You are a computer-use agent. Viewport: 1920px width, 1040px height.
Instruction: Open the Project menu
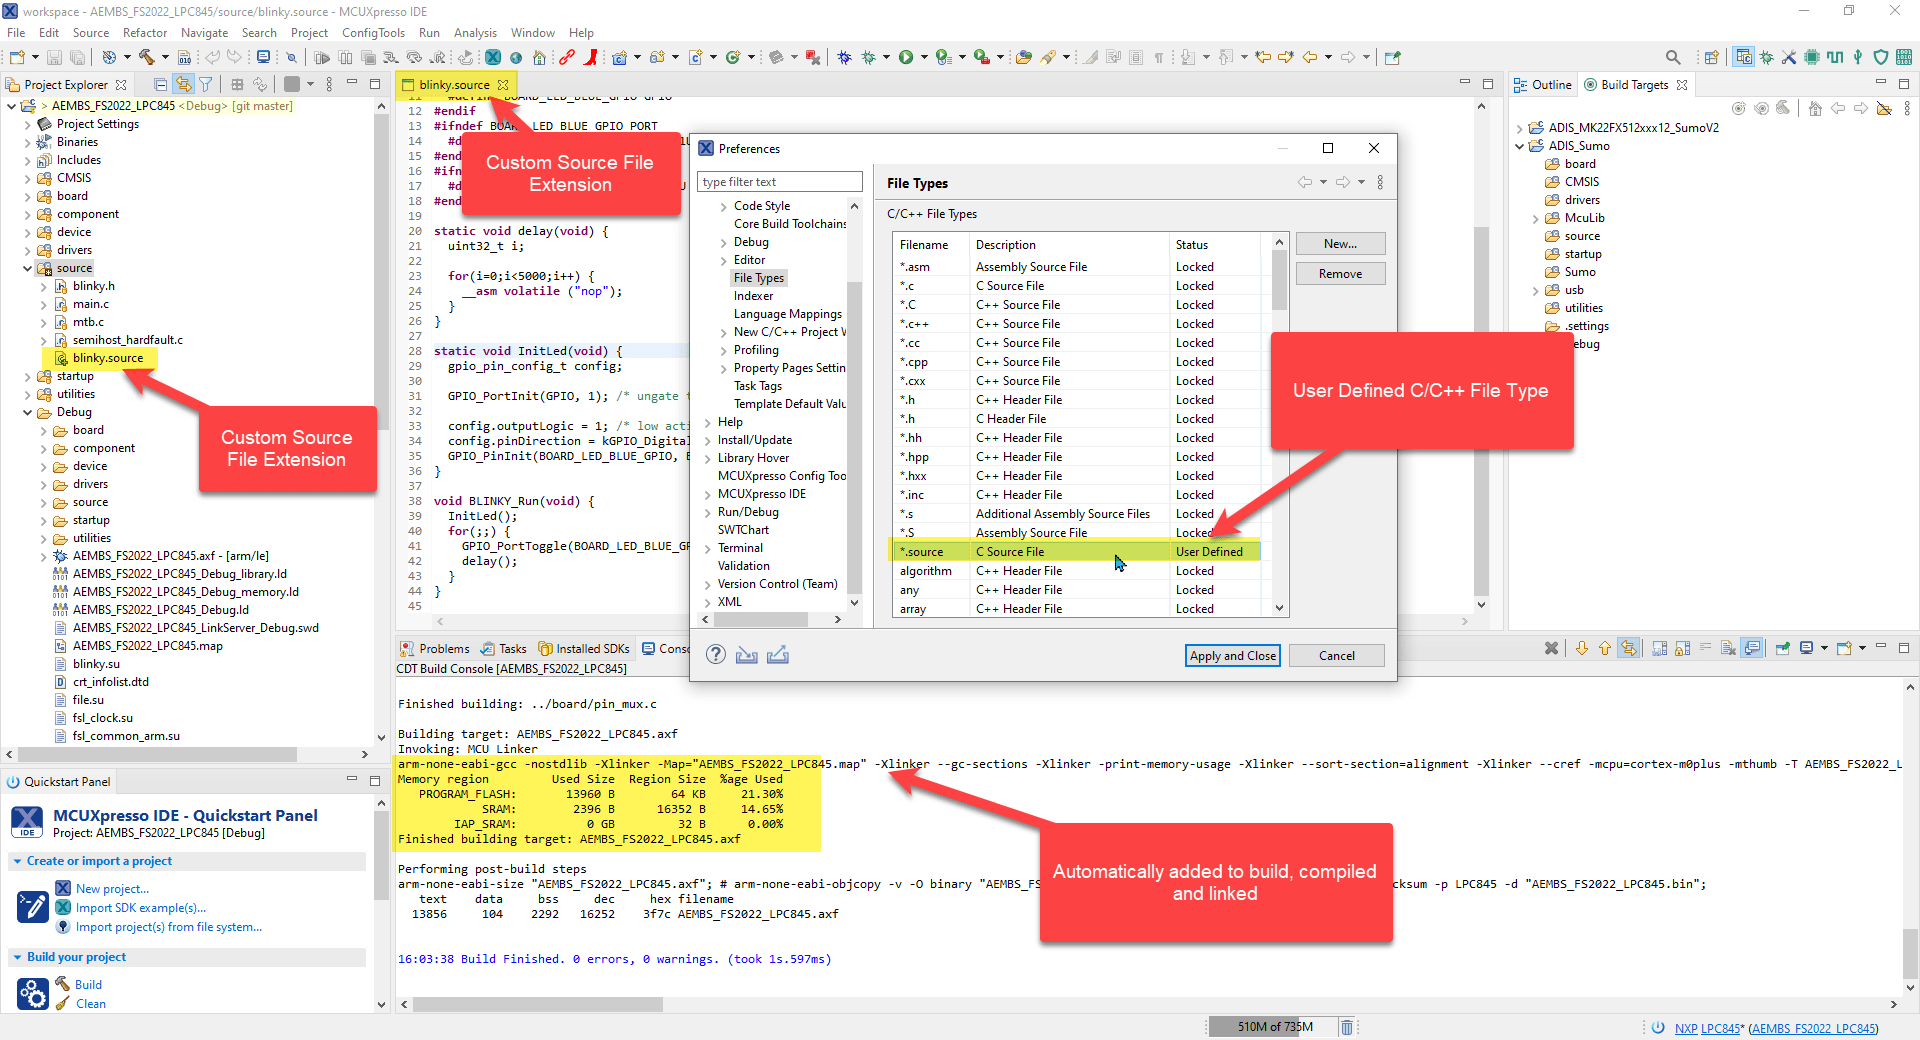308,32
